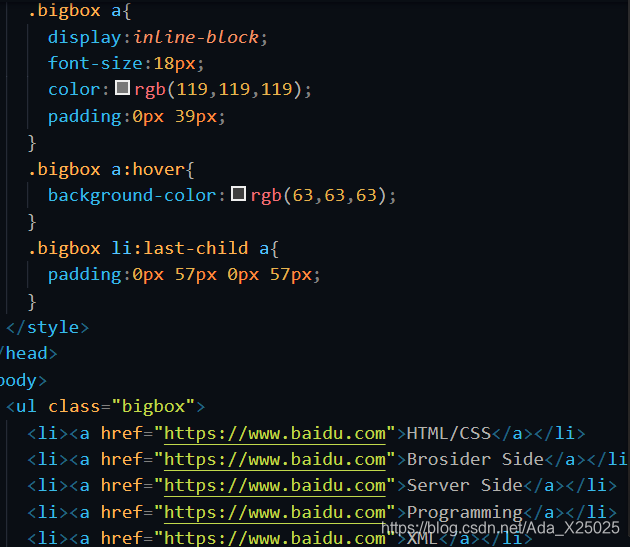Click the Brosider Side link text
630x547 pixels.
[475, 459]
